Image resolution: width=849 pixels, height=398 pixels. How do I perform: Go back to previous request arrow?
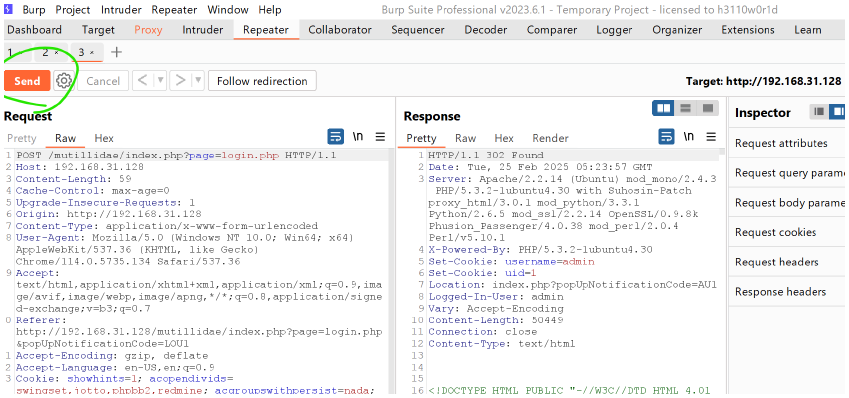[x=142, y=81]
